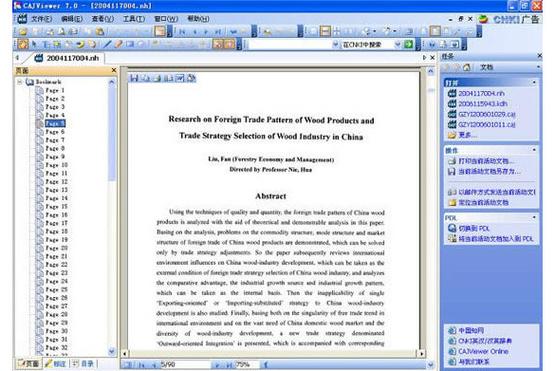The height and width of the screenshot is (371, 555).
Task: Open the 帮助 (Help) menu
Action: point(198,19)
